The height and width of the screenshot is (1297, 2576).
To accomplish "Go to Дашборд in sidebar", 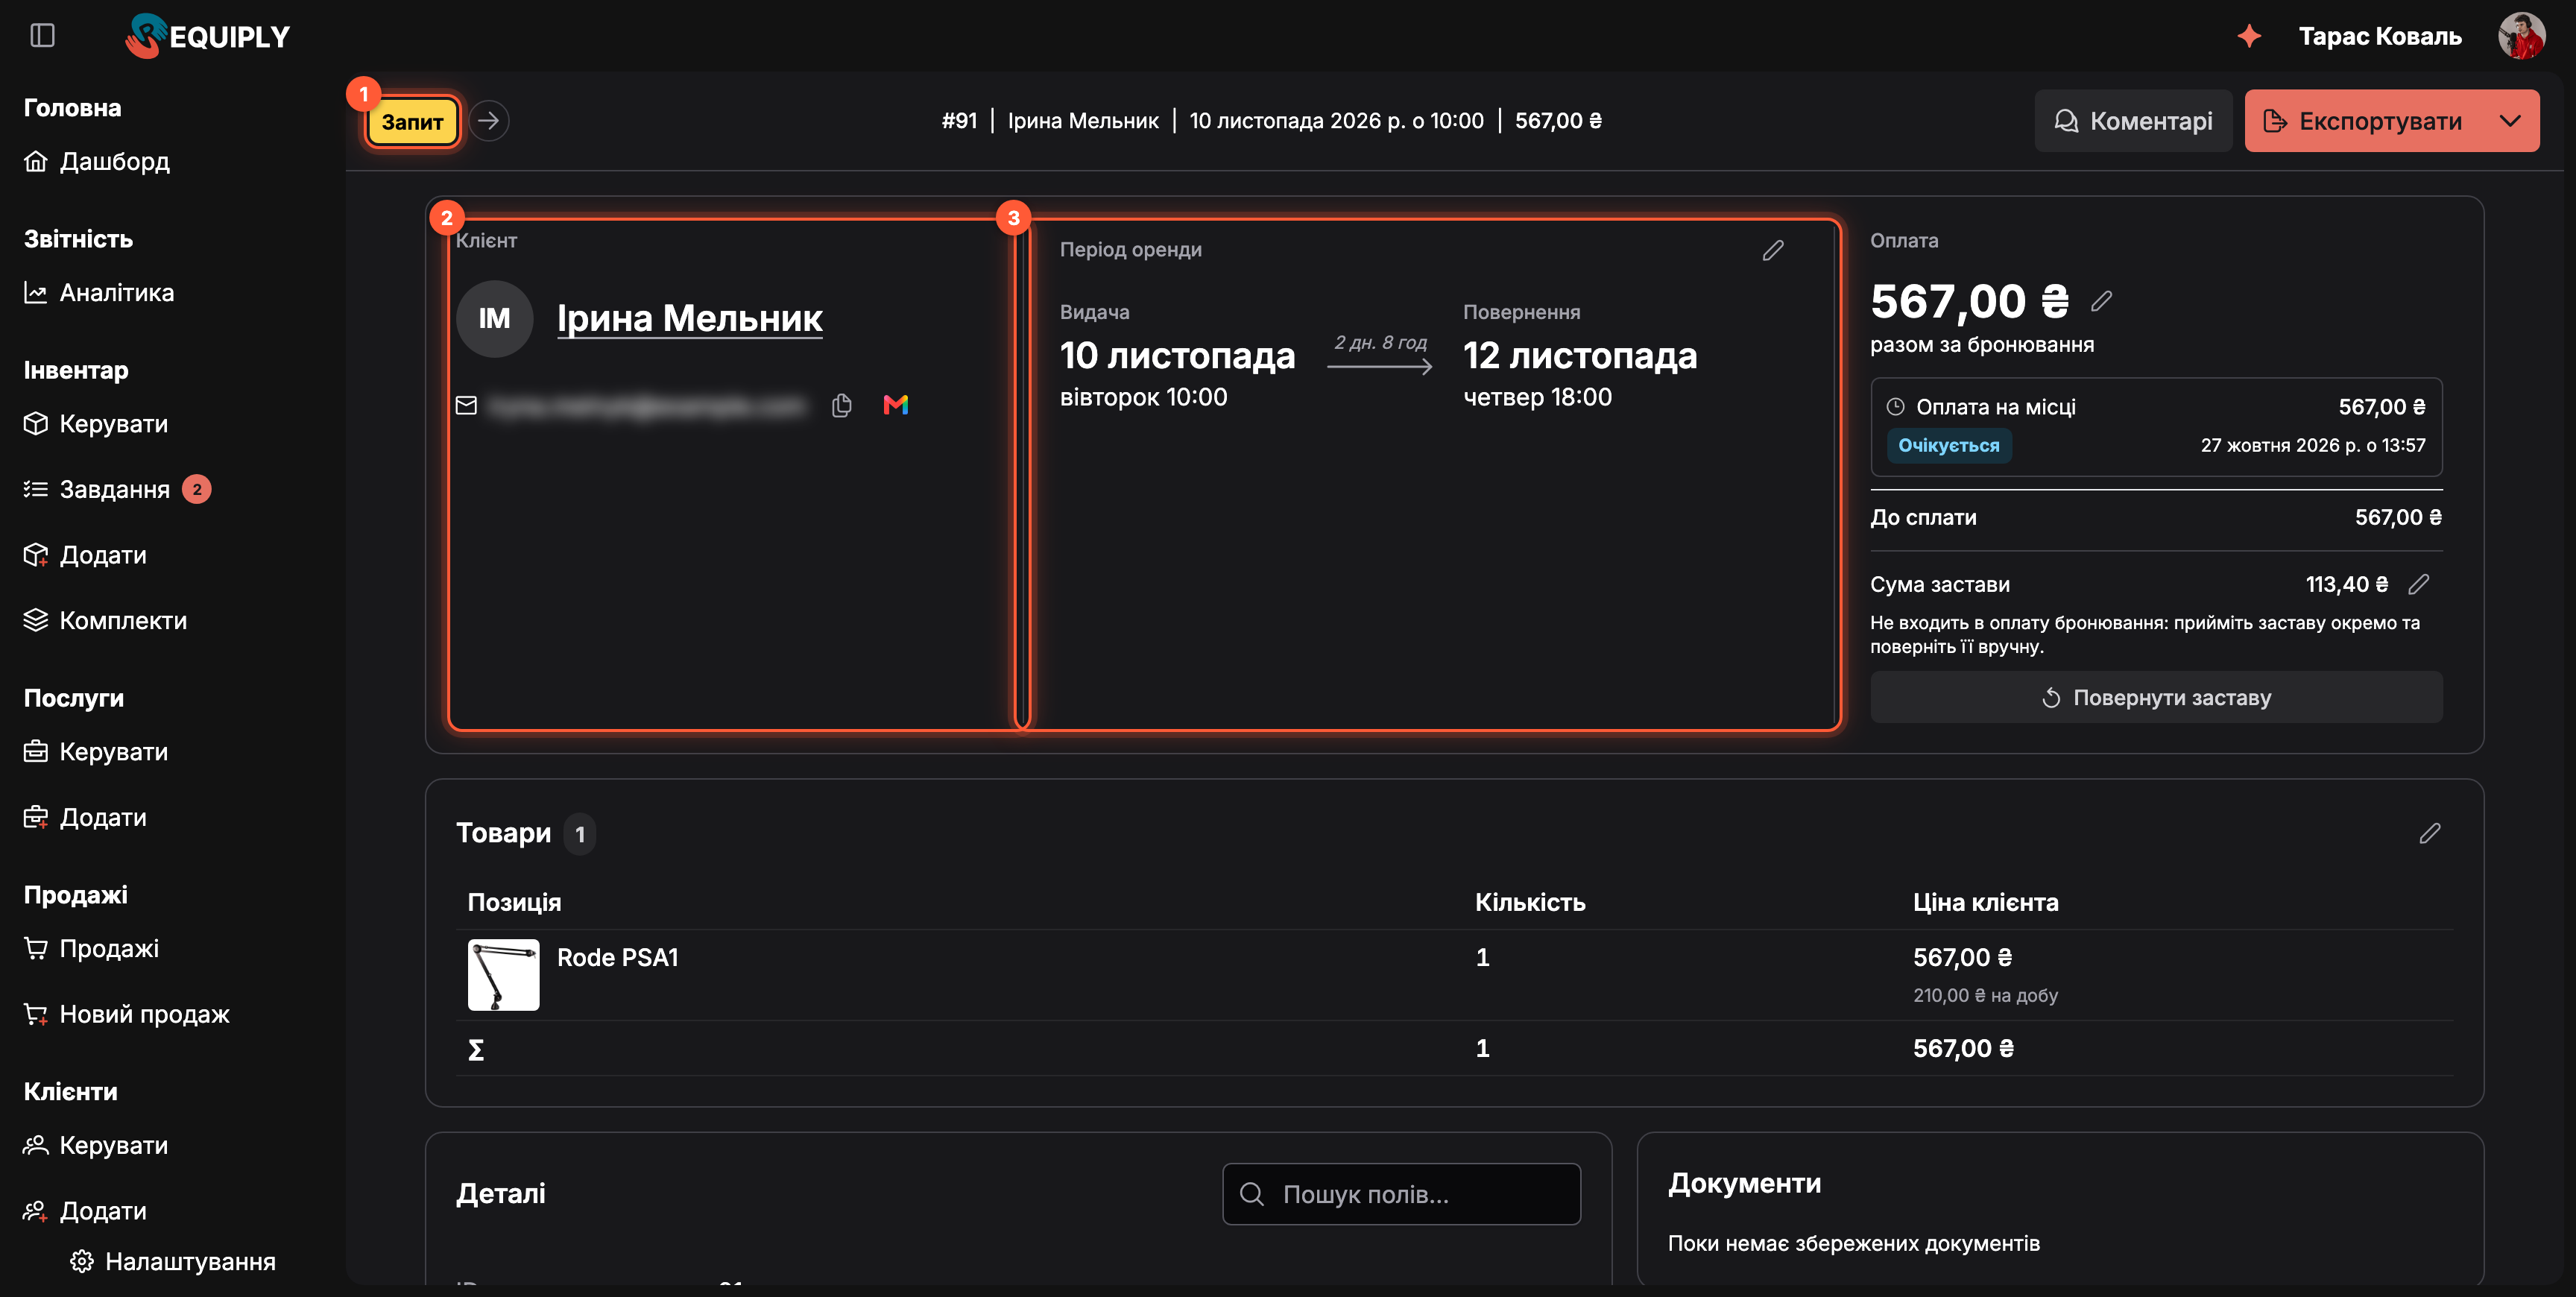I will (97, 162).
